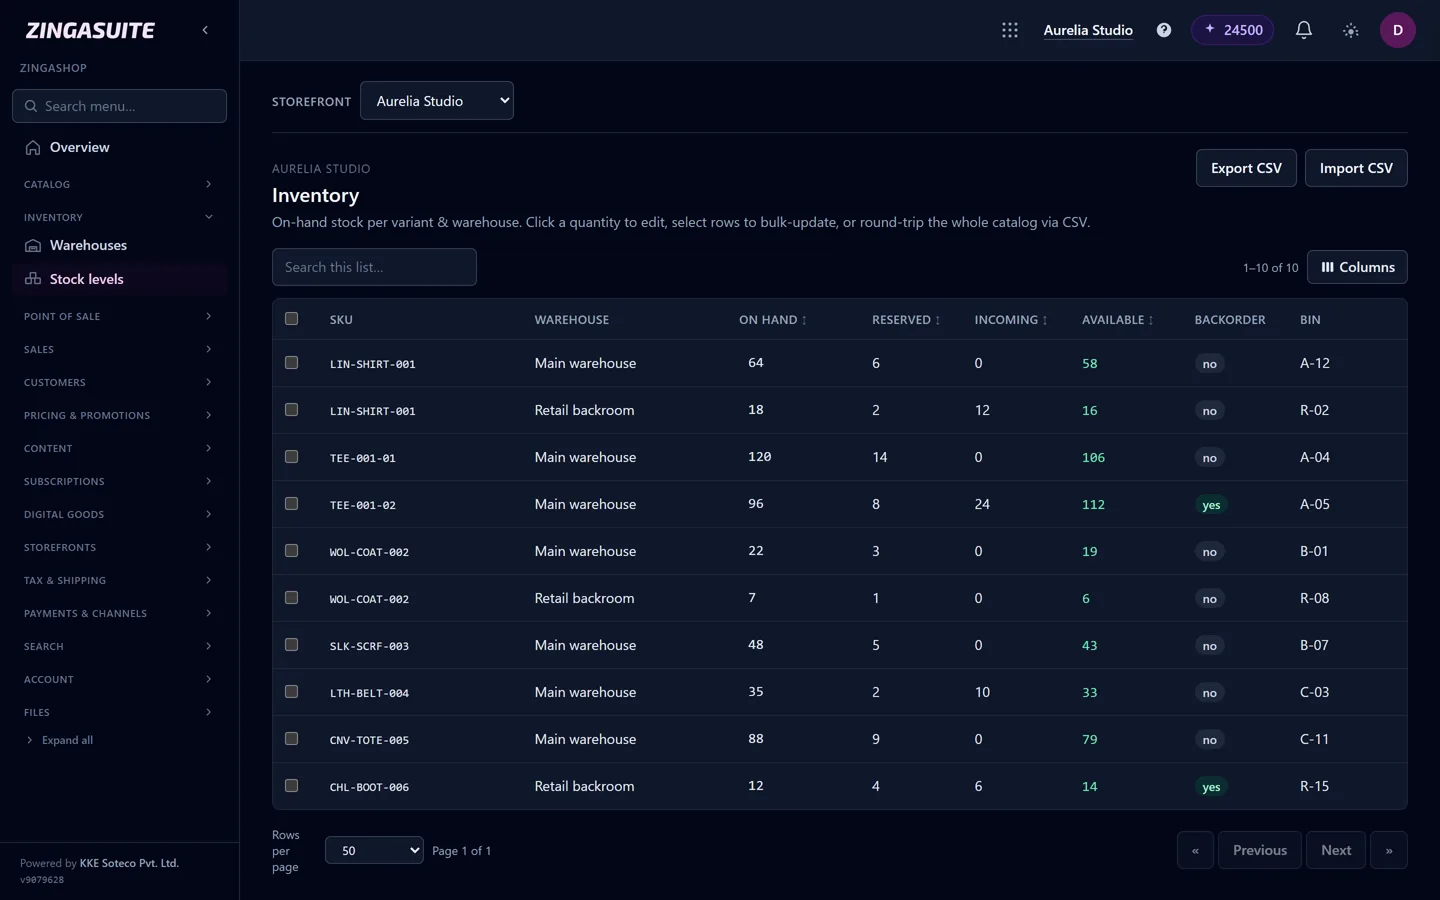
Task: Expand the Files menu section
Action: click(x=119, y=712)
